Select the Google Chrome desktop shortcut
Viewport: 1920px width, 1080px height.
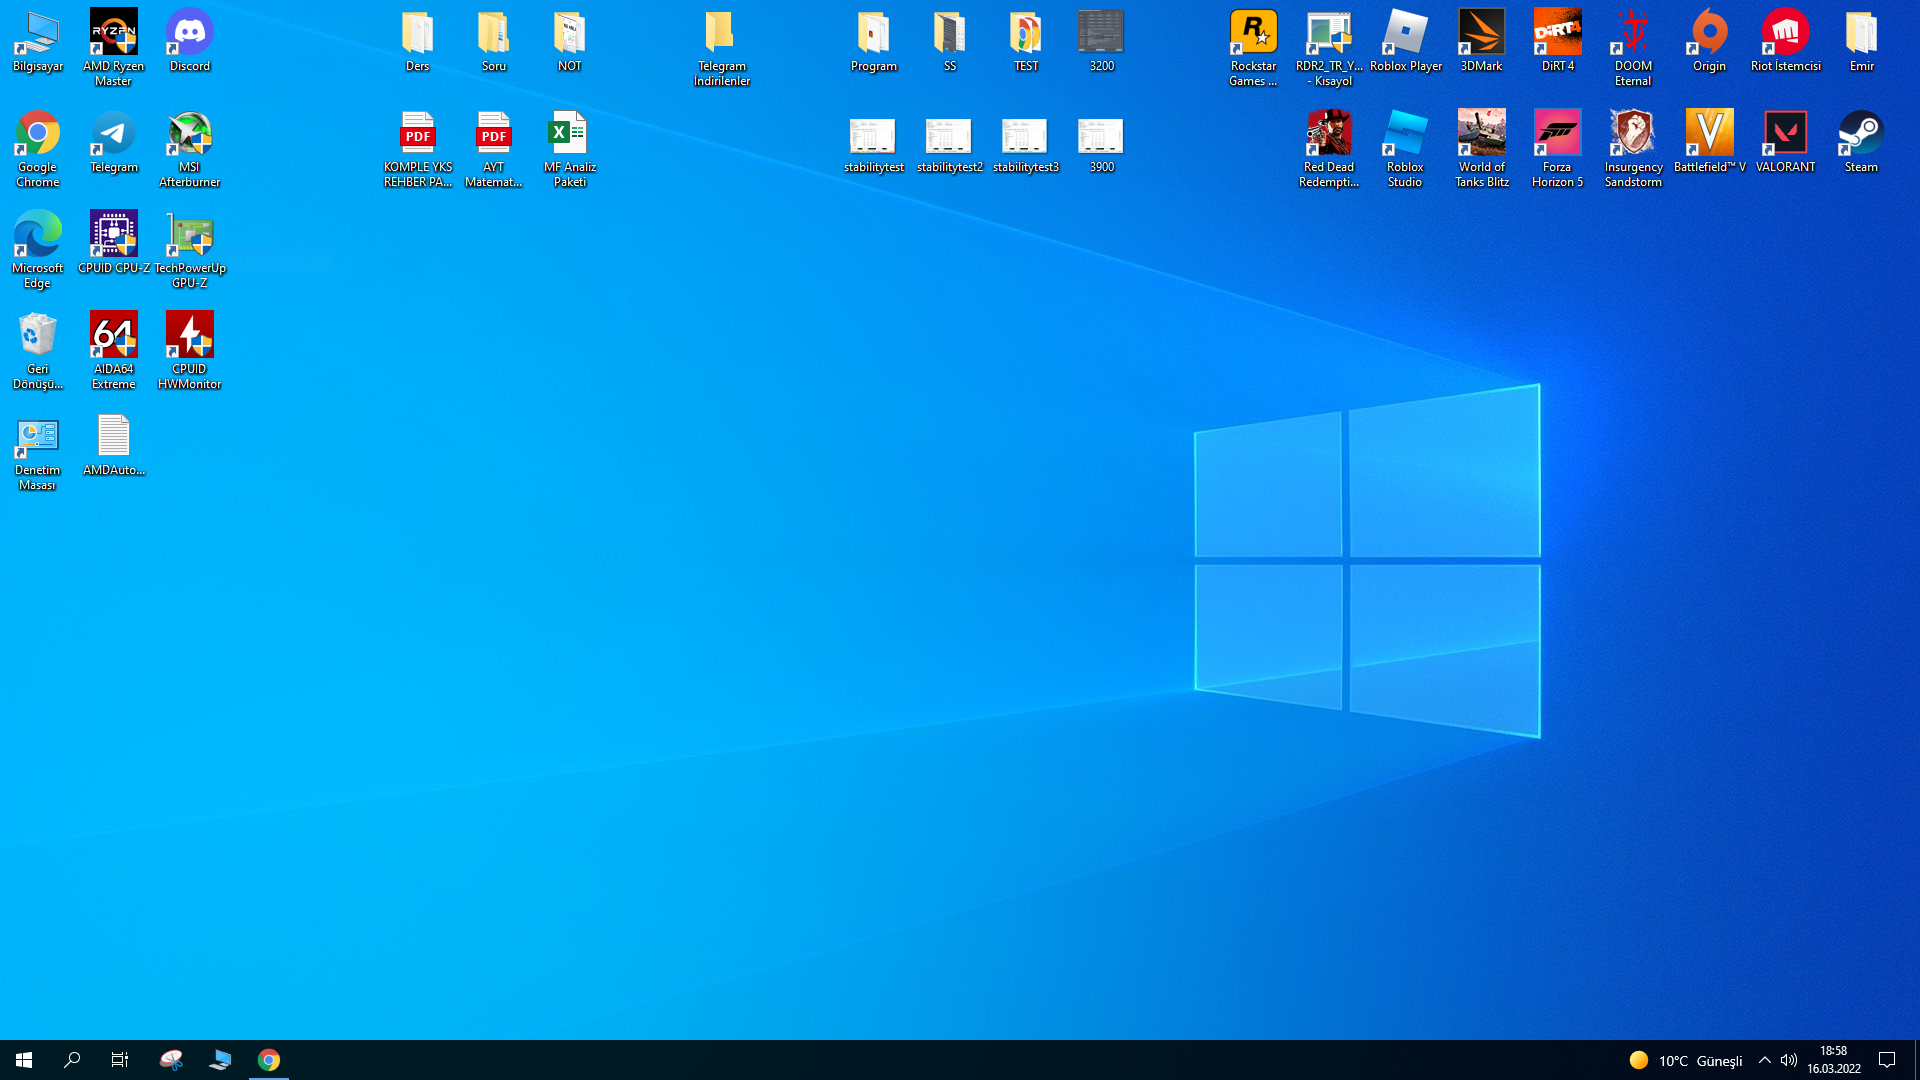click(x=38, y=149)
